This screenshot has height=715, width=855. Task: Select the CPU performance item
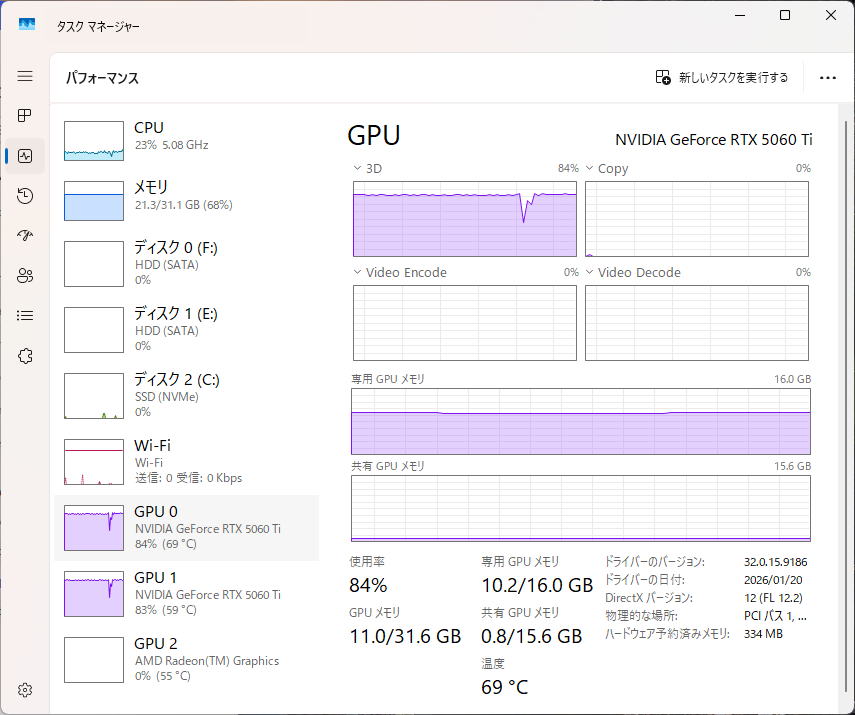pyautogui.click(x=186, y=141)
